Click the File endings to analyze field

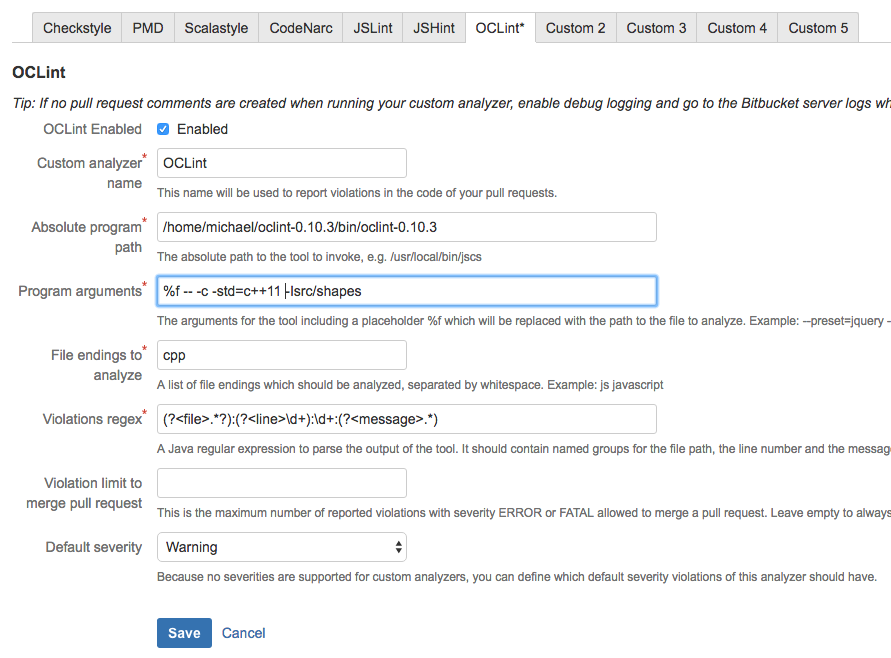(x=281, y=355)
